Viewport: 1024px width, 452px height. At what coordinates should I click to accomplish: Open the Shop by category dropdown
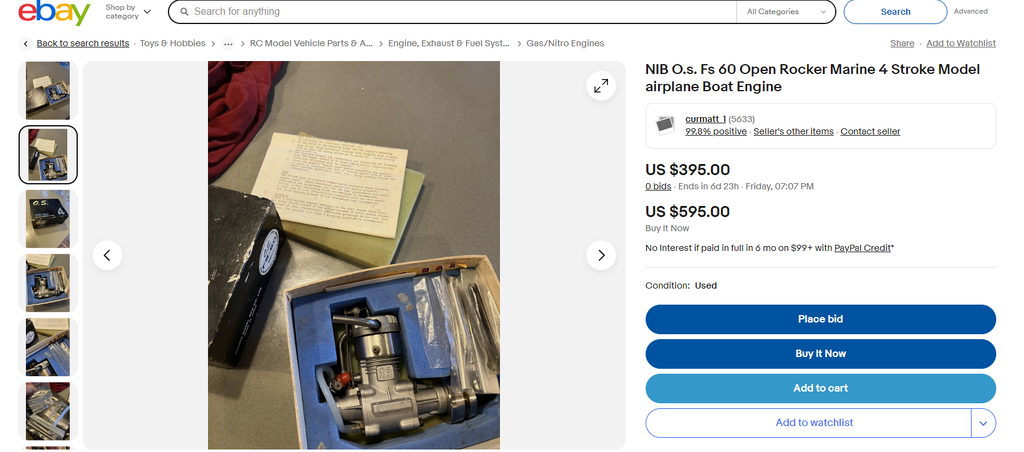[128, 12]
